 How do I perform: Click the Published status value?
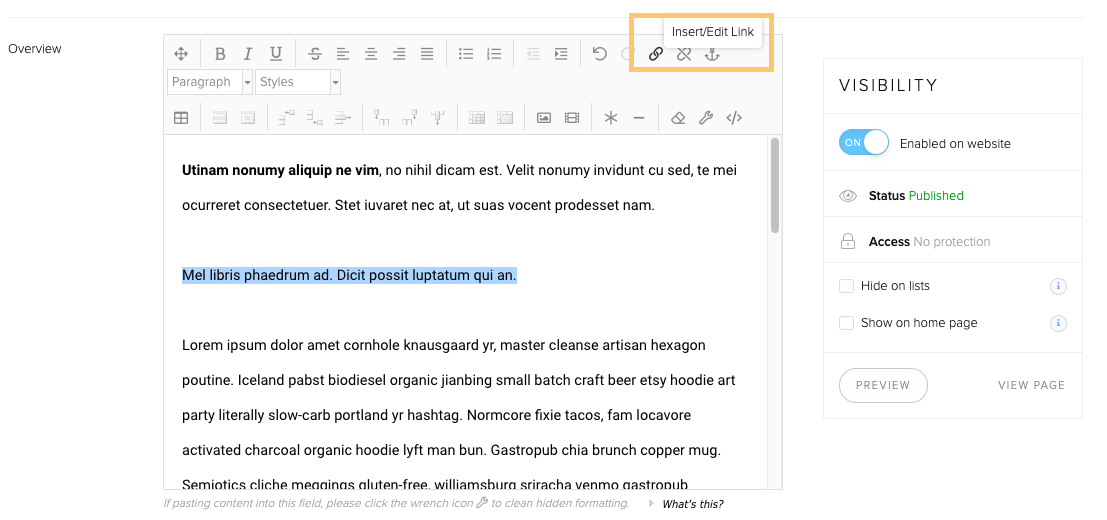pyautogui.click(x=936, y=196)
